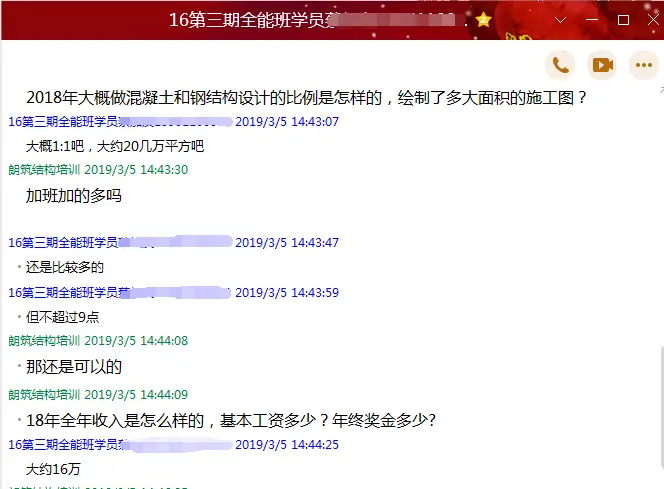Start a video call
This screenshot has height=489, width=664.
(x=602, y=65)
